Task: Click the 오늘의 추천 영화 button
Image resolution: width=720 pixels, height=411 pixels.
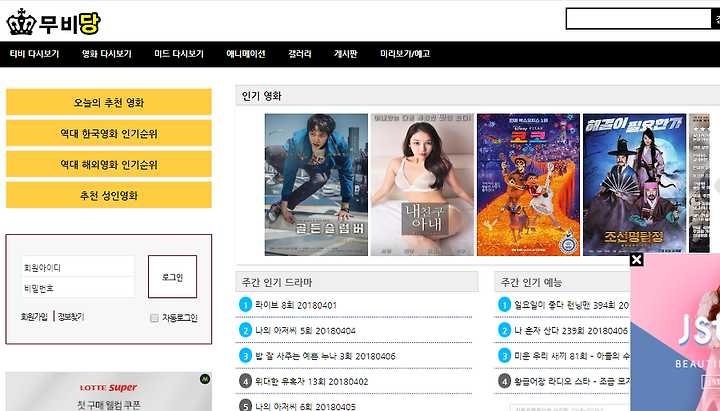Action: coord(109,102)
